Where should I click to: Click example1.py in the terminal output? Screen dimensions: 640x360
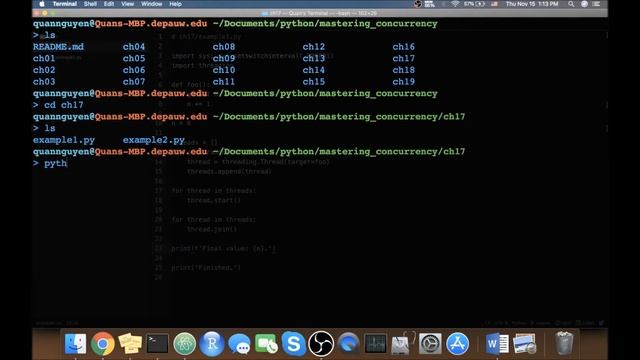click(64, 140)
